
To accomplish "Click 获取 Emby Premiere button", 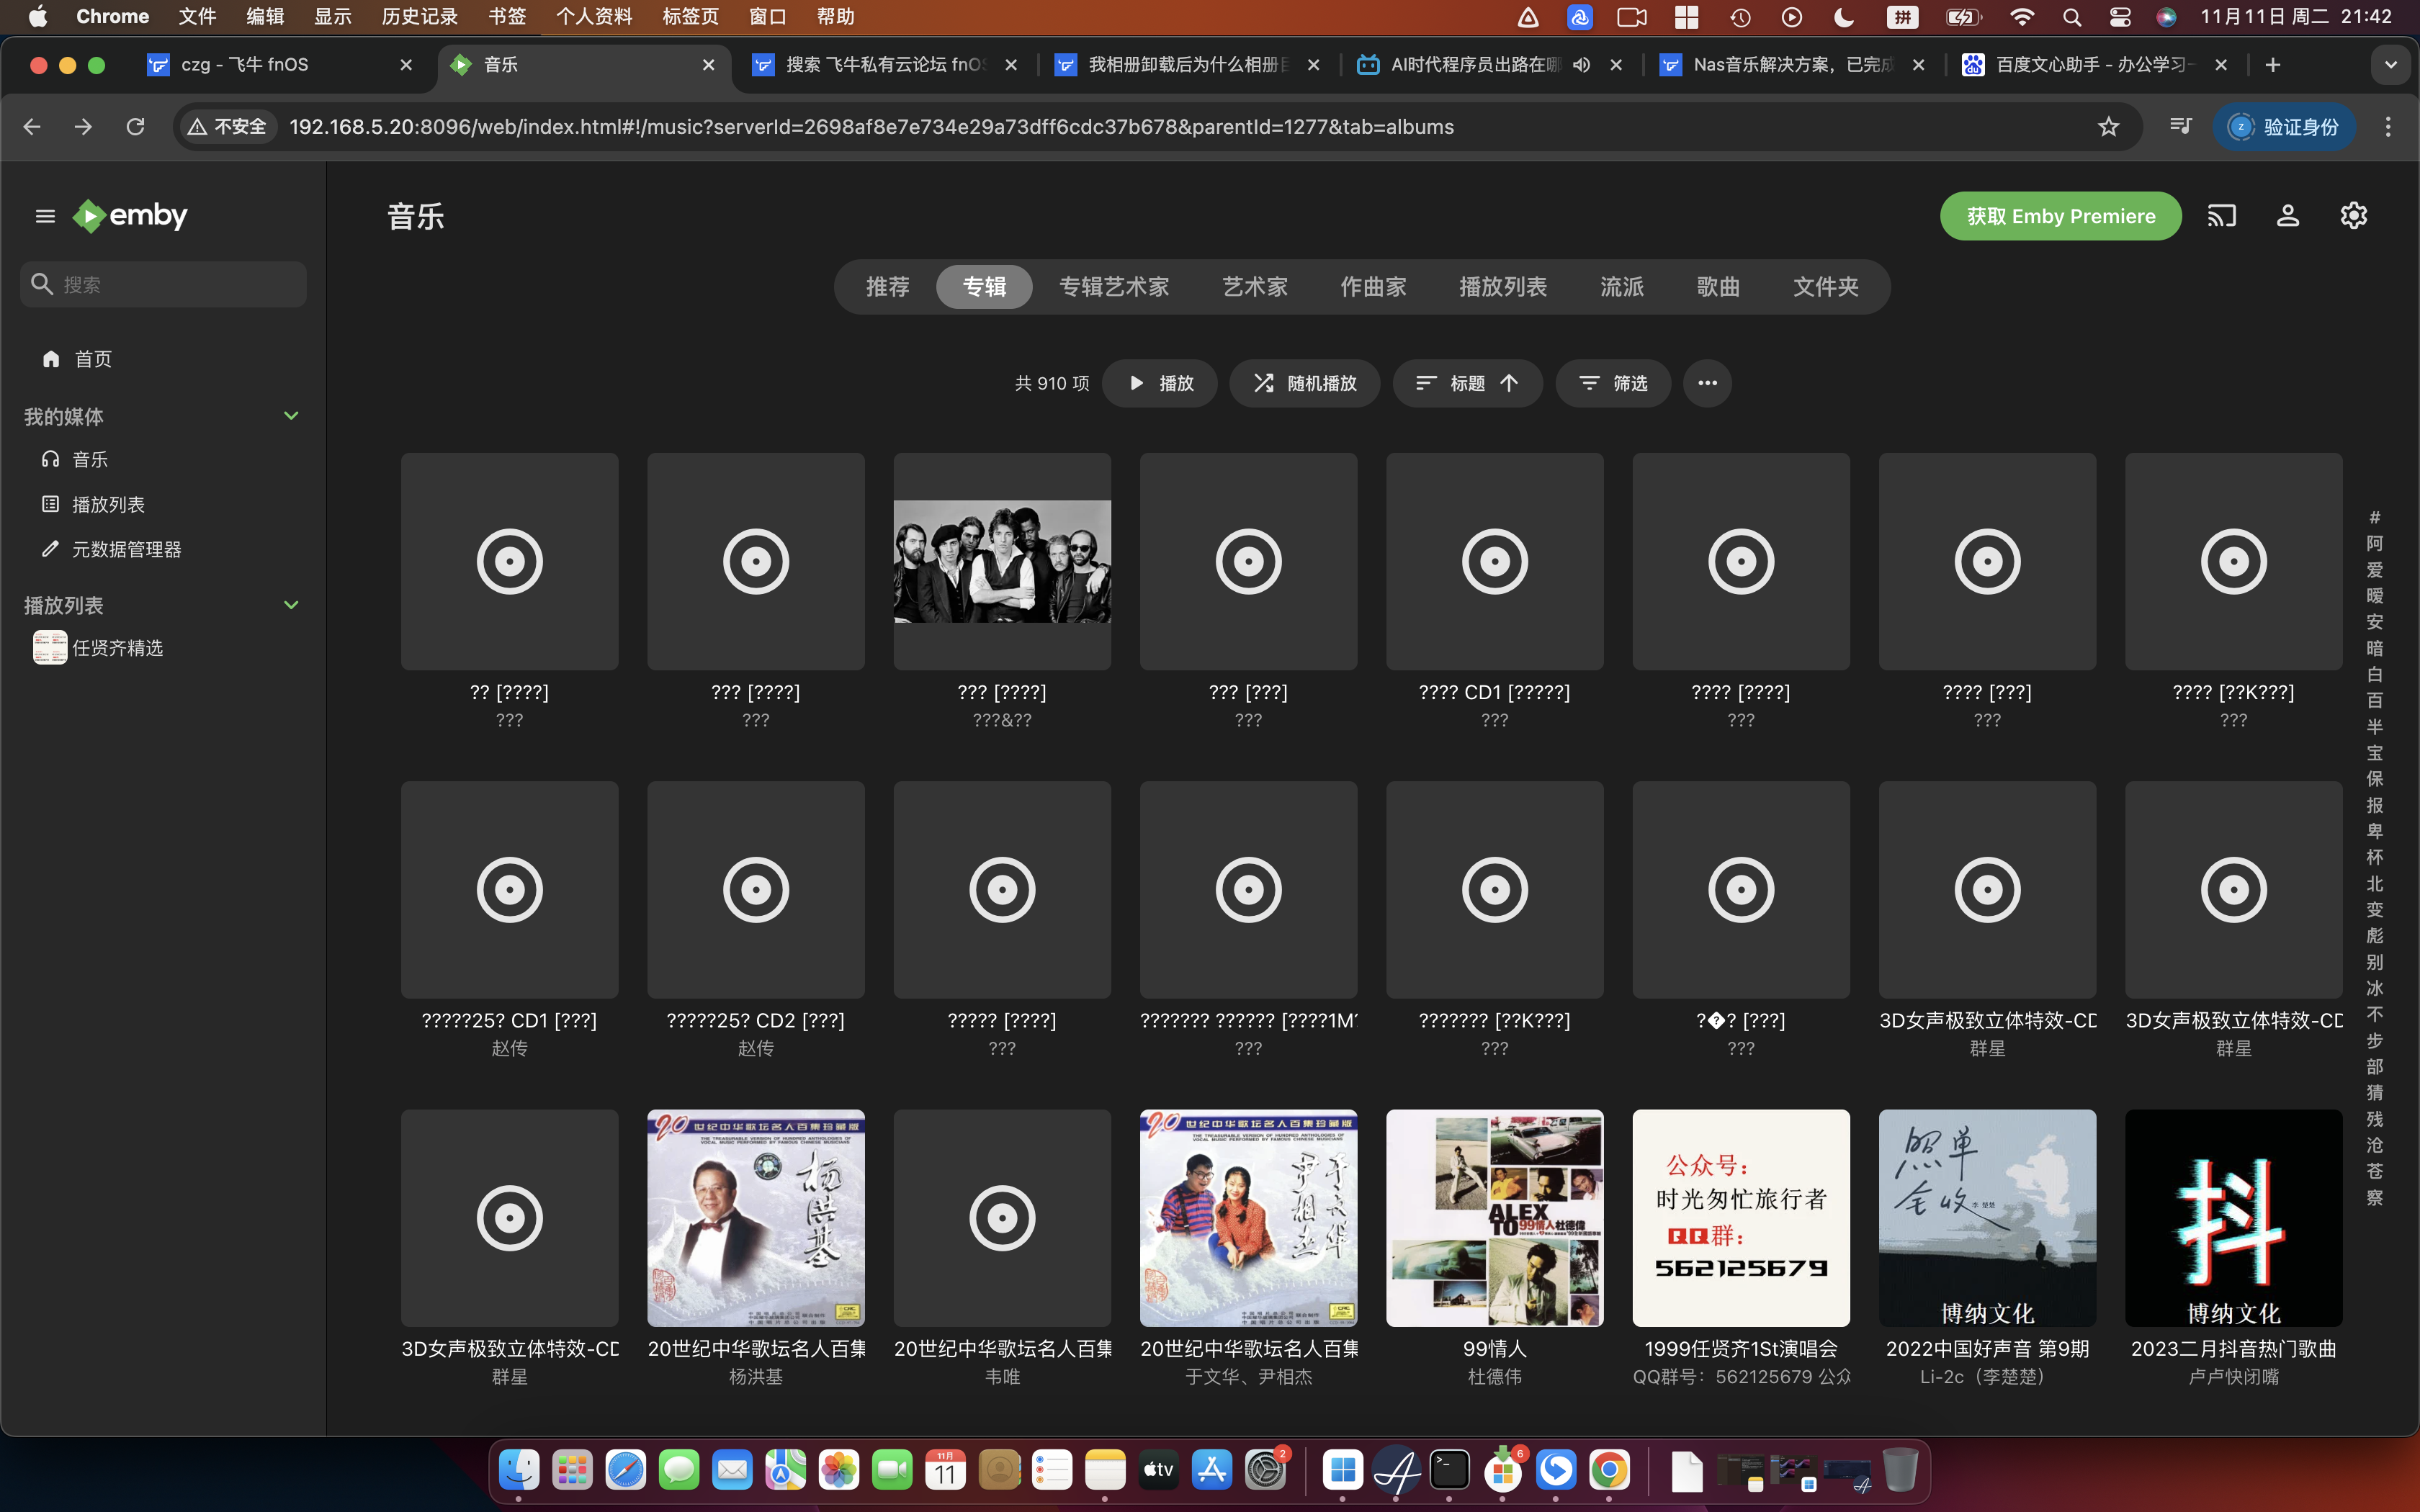I will (x=2060, y=216).
